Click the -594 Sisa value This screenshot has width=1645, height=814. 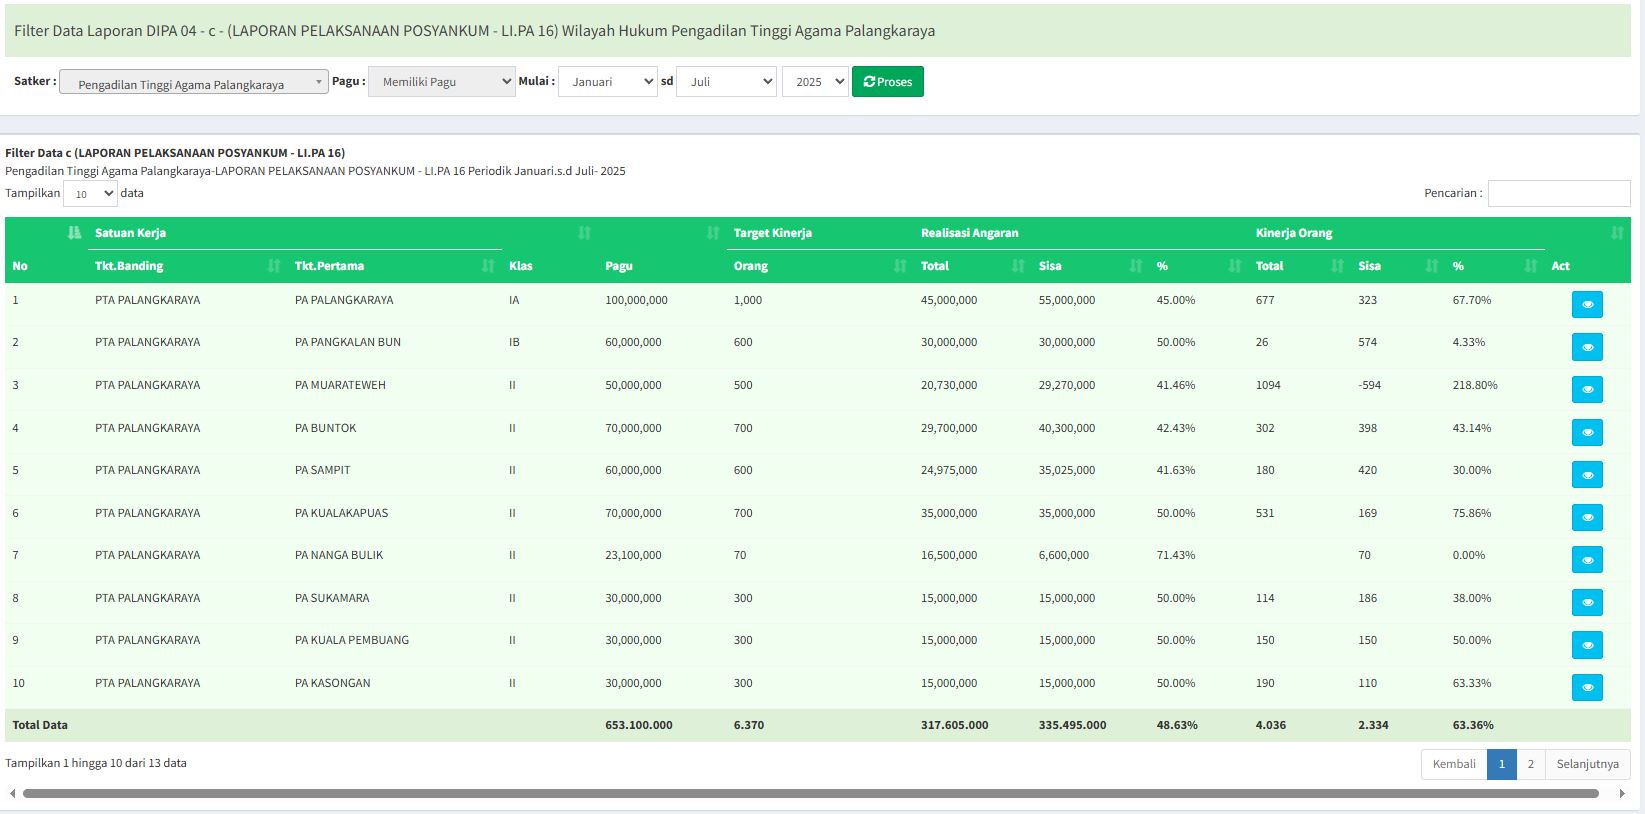pyautogui.click(x=1369, y=385)
